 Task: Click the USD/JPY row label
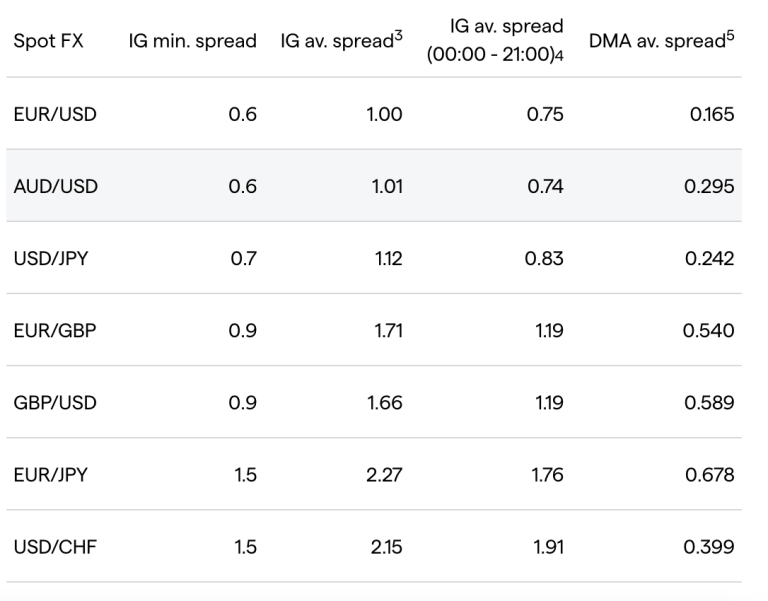tap(54, 259)
